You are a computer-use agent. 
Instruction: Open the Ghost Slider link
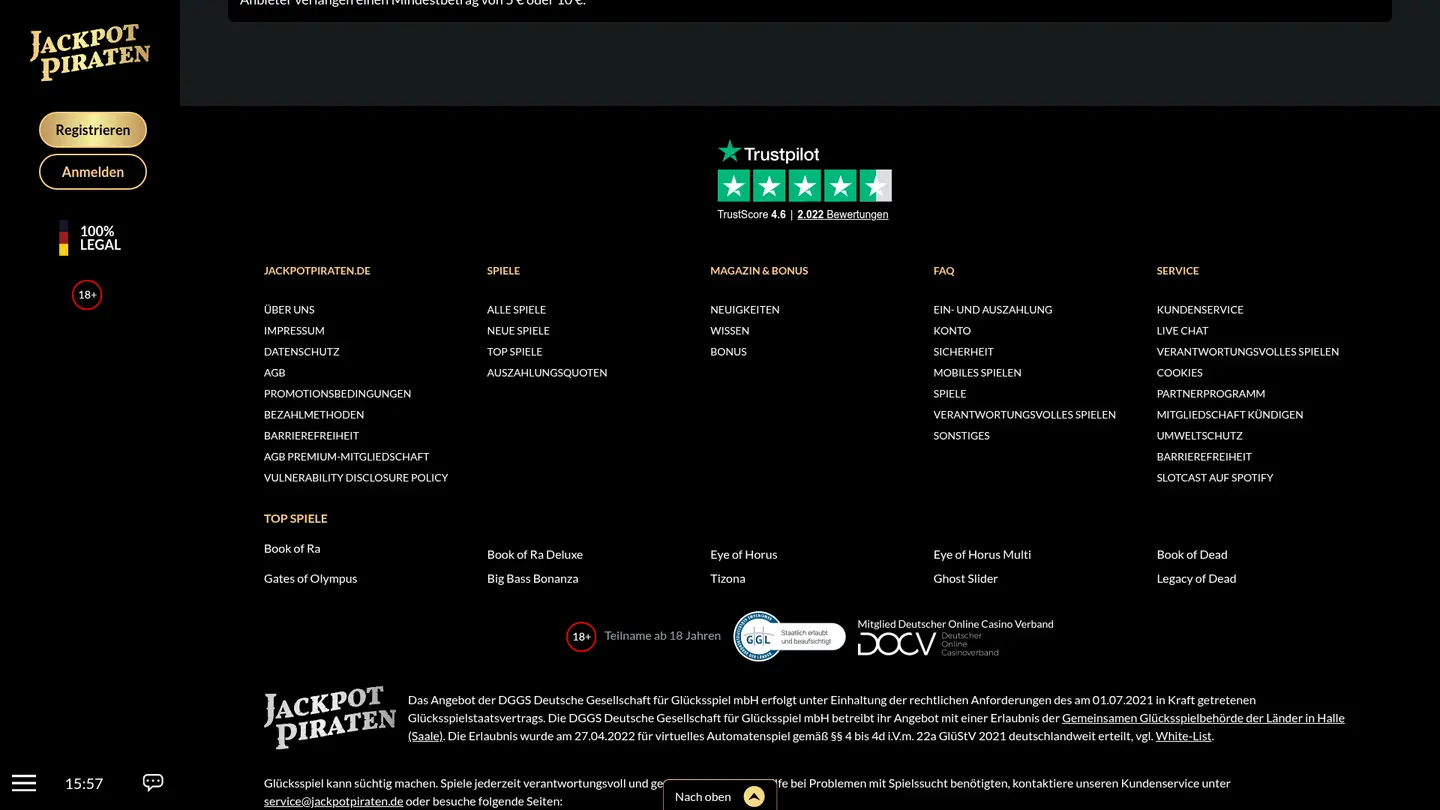(x=965, y=579)
